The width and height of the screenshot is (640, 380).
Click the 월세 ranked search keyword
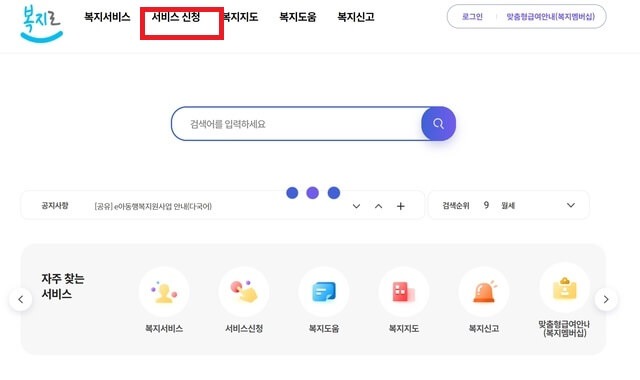508,205
